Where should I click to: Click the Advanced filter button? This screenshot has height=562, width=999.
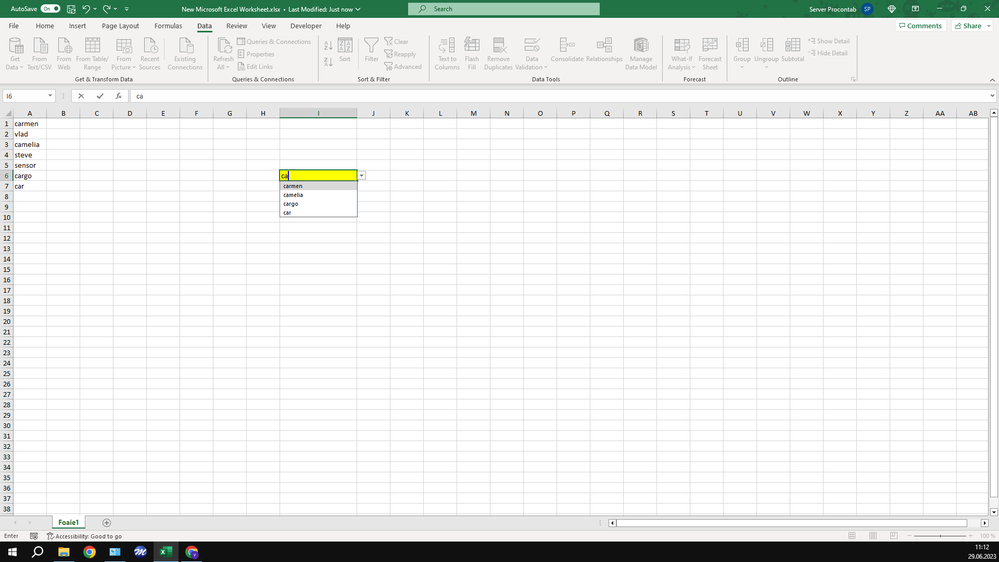[403, 66]
